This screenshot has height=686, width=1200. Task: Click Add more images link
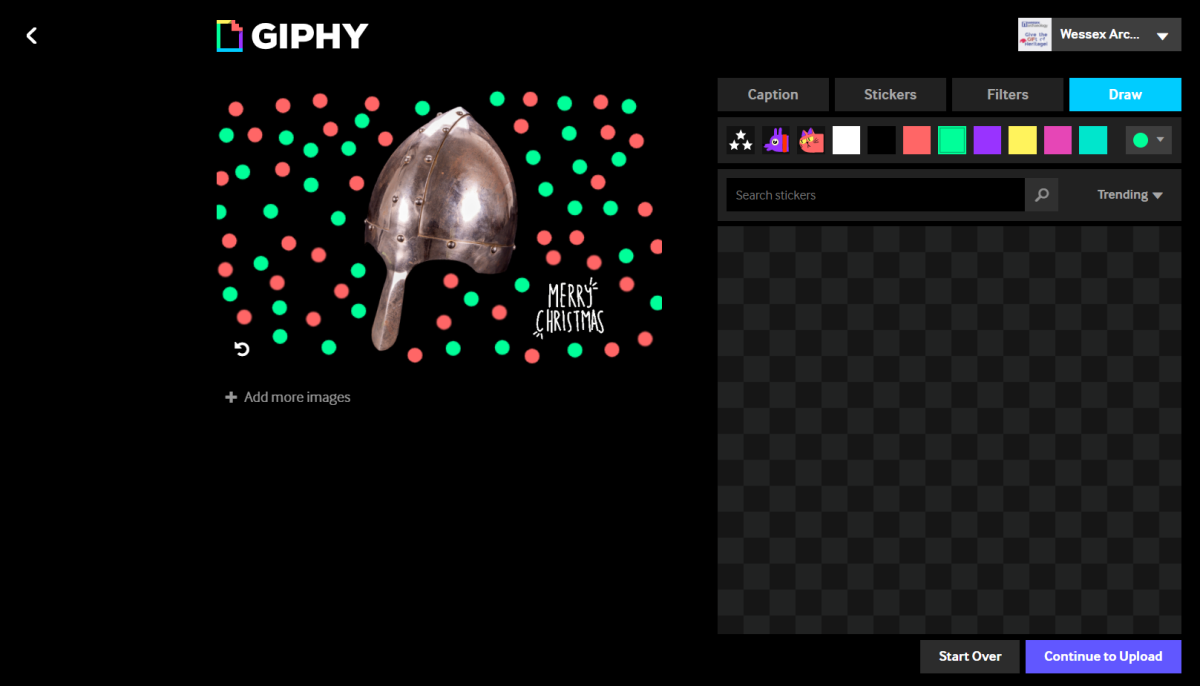click(288, 397)
